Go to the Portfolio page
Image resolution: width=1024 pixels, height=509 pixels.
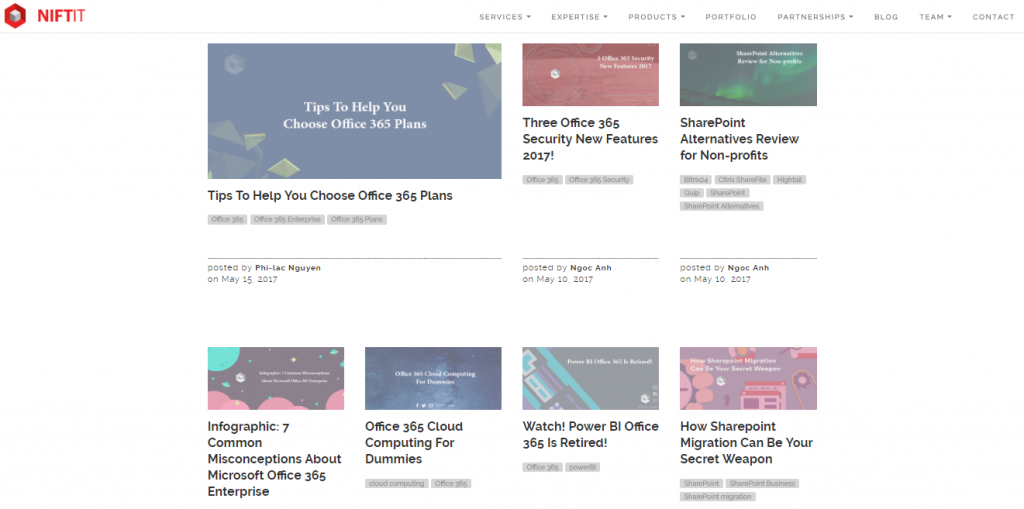click(731, 17)
